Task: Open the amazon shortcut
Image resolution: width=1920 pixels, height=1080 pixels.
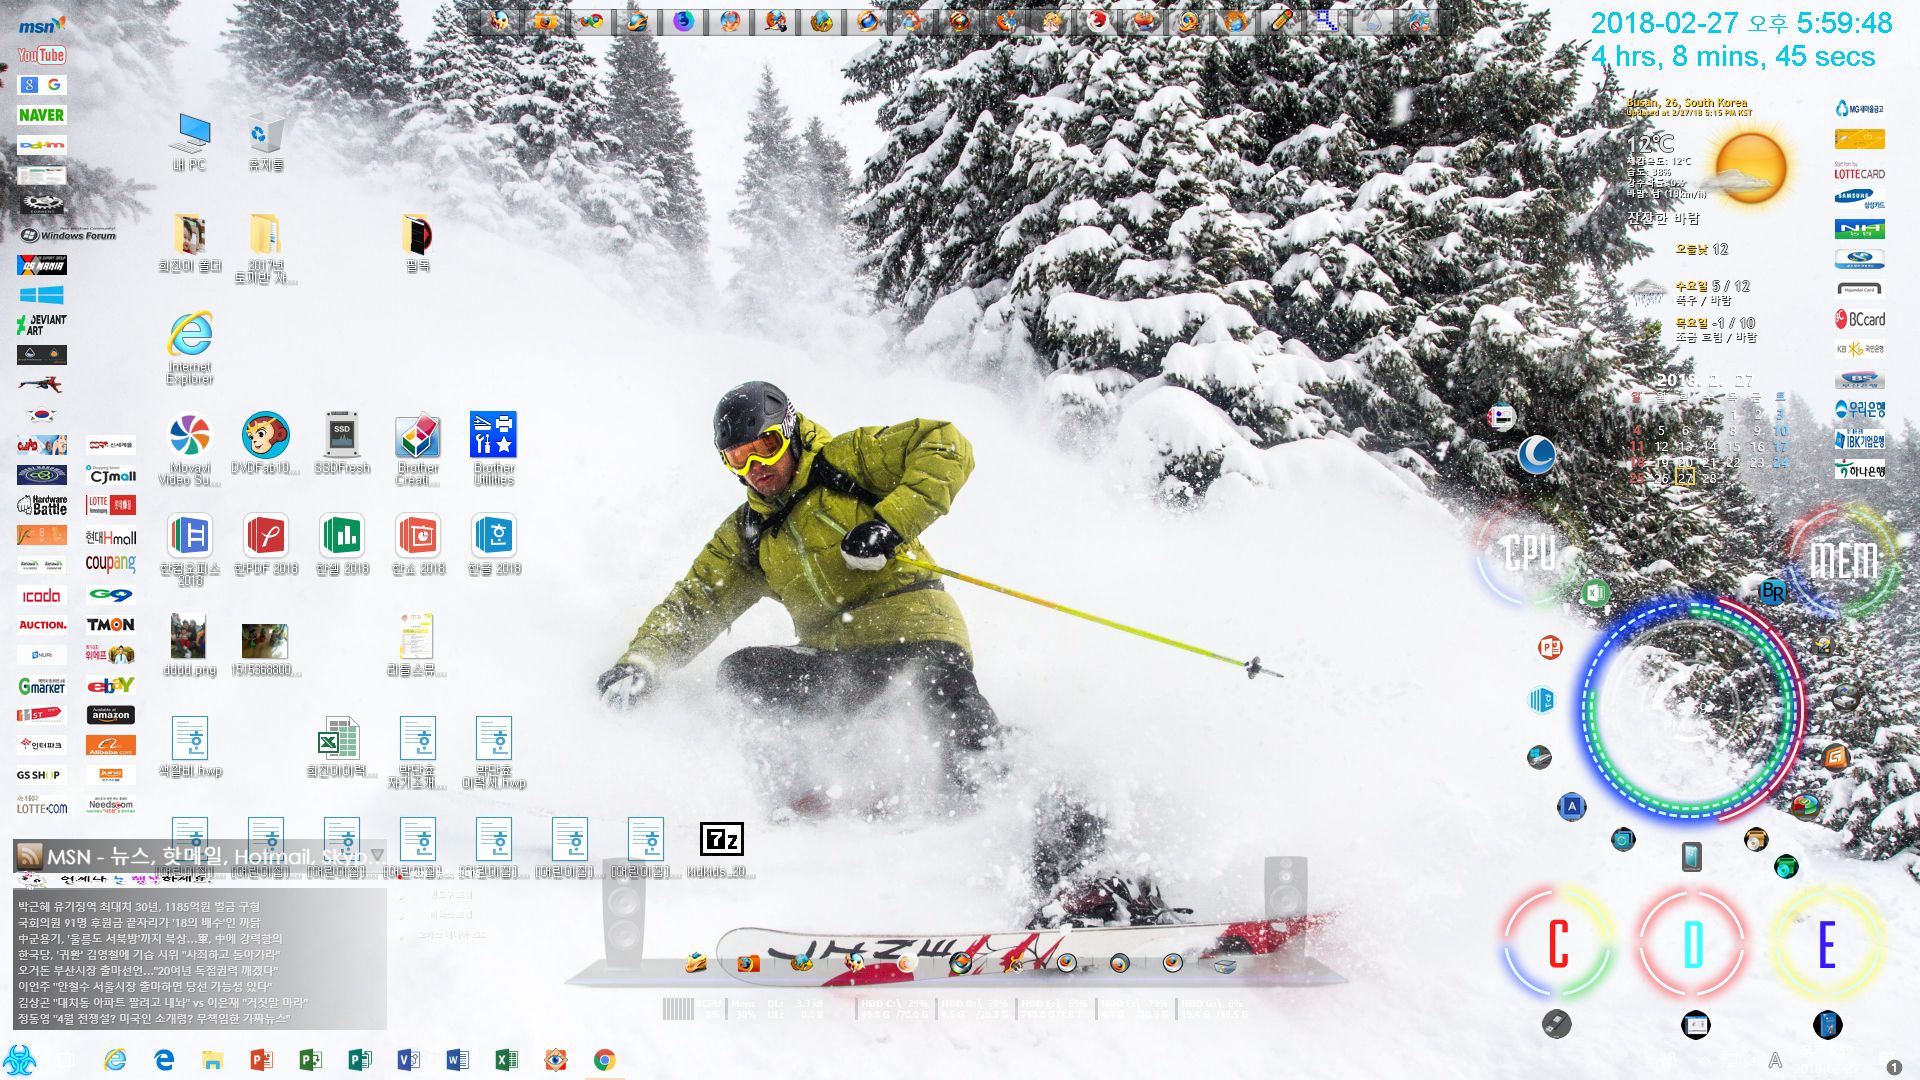Action: click(x=110, y=715)
